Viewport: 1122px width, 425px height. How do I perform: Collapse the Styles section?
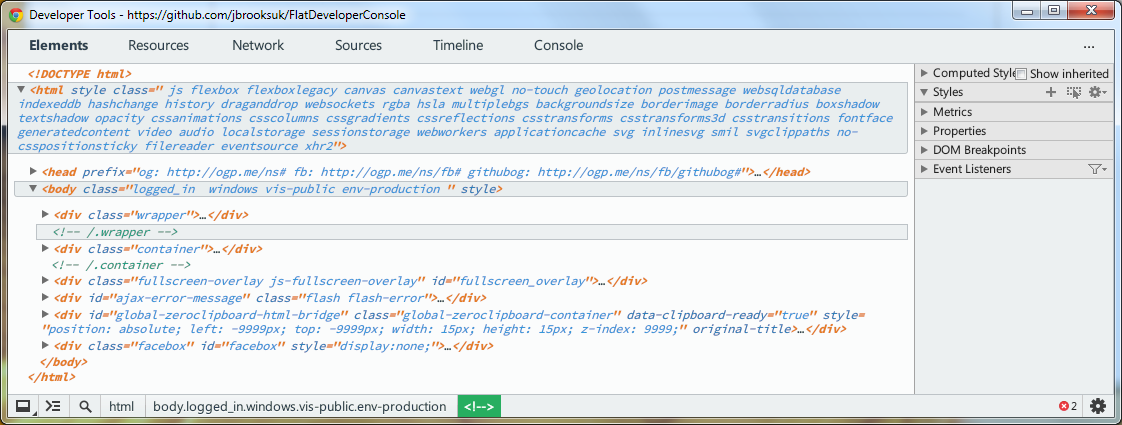point(925,92)
